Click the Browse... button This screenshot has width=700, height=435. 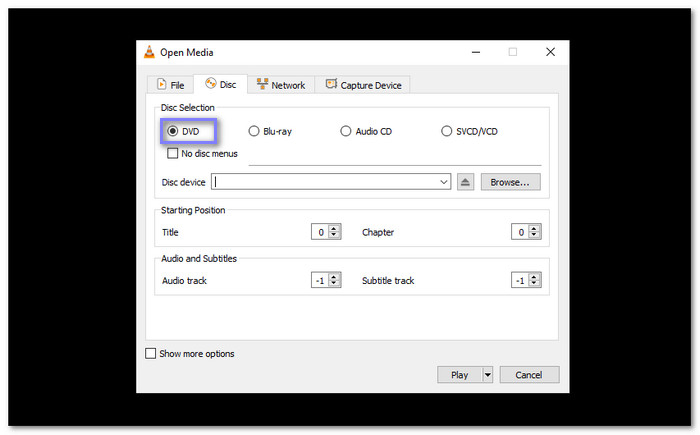point(510,182)
